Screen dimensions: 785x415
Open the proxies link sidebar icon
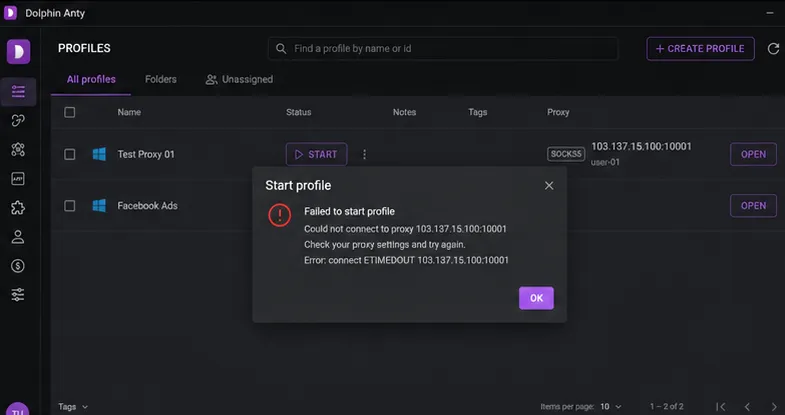pyautogui.click(x=18, y=121)
